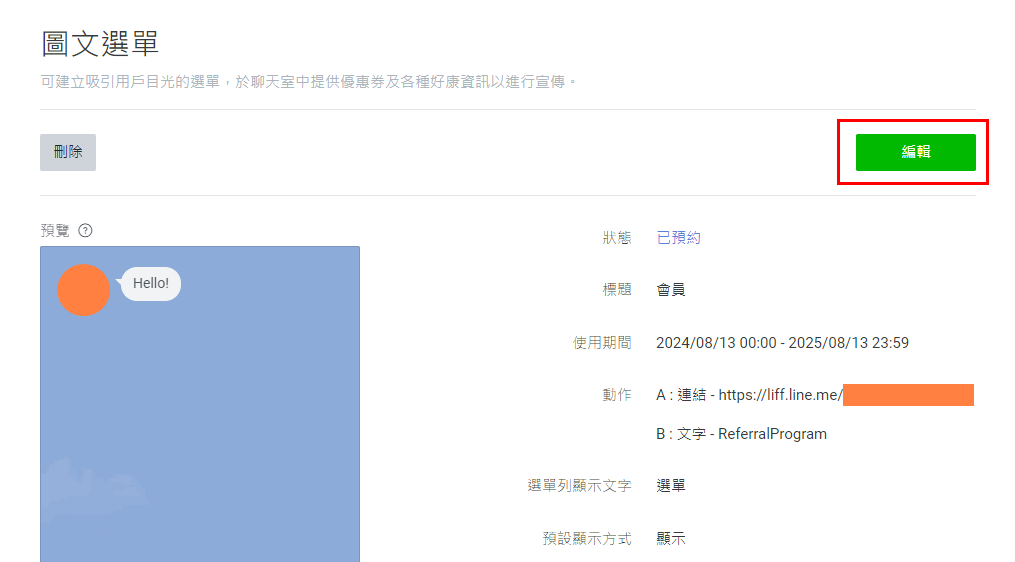
Task: Open the help icon beside 預覽
Action: click(85, 230)
